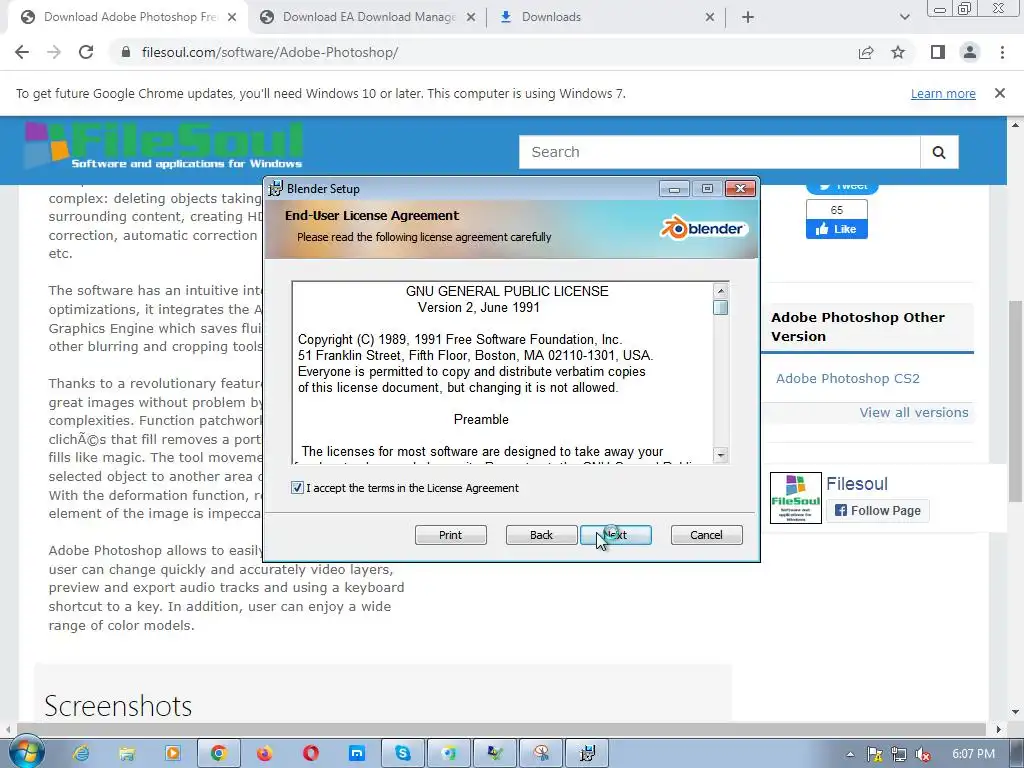Click the FileSoul site logo
1024x768 pixels.
(163, 145)
